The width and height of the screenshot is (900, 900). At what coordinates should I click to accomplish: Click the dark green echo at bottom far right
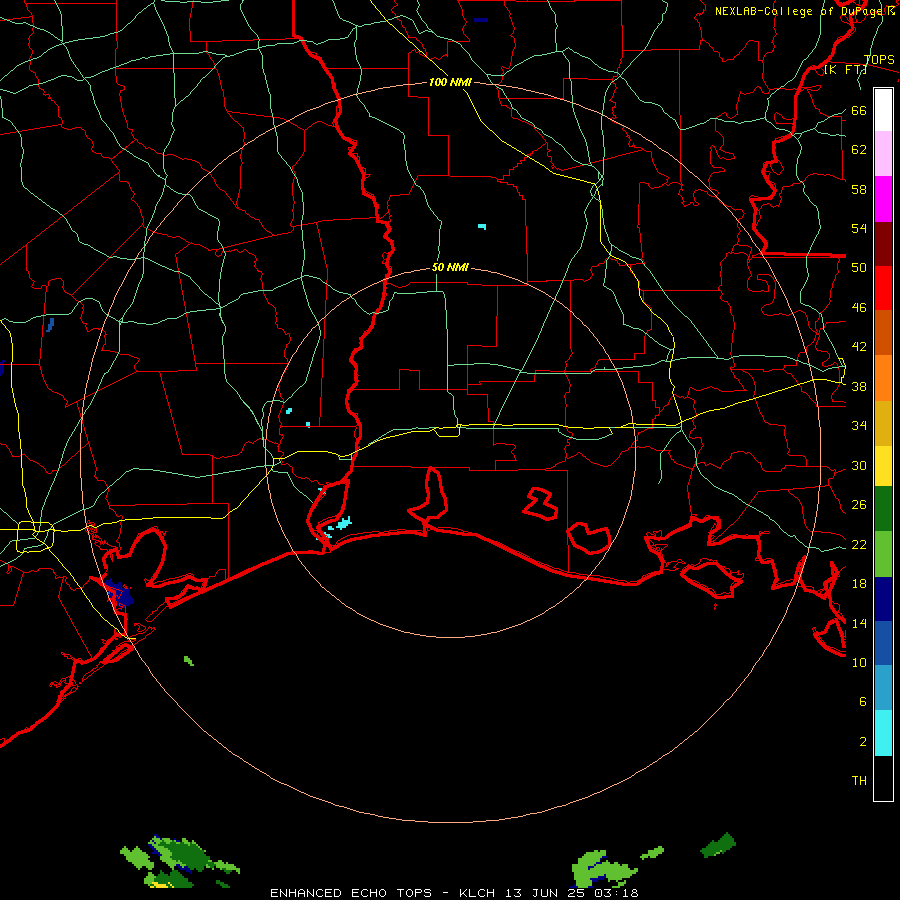point(718,845)
